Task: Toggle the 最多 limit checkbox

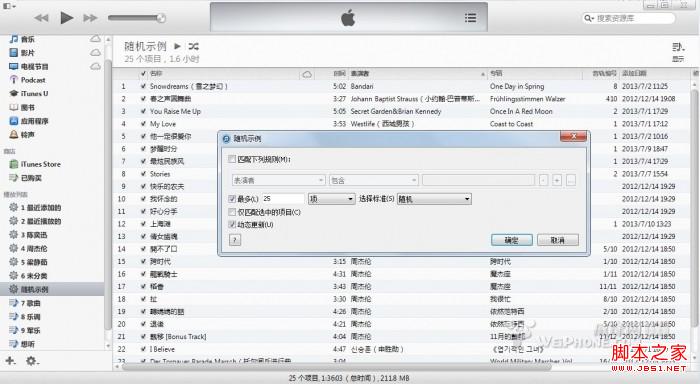Action: pos(232,199)
